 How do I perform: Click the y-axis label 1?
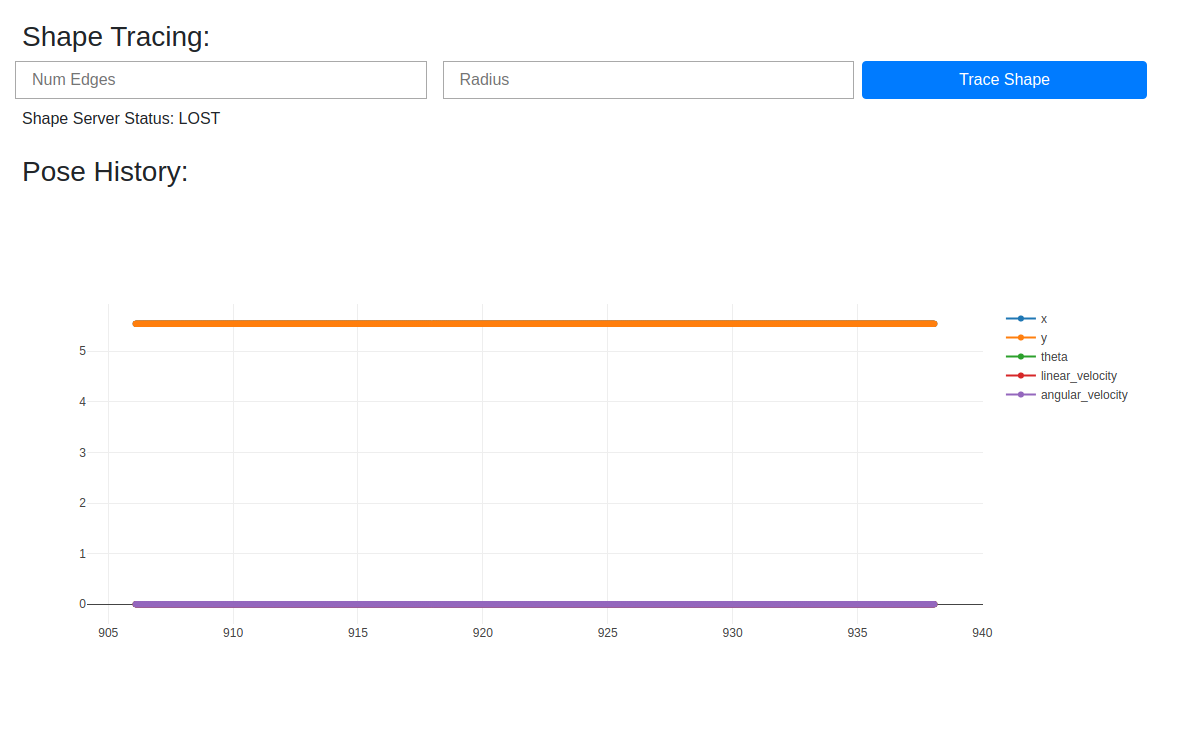tap(83, 554)
